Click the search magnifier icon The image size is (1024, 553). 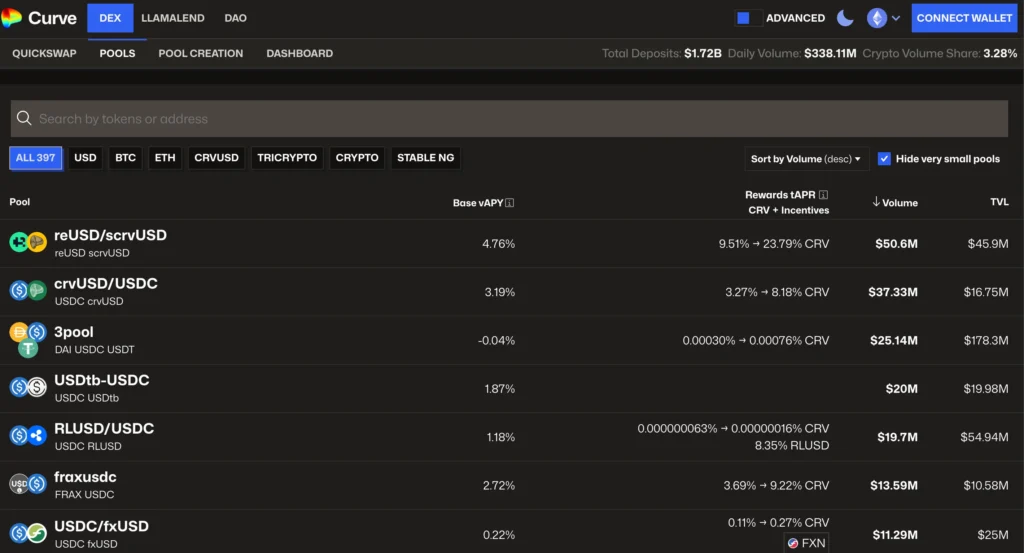tap(24, 118)
